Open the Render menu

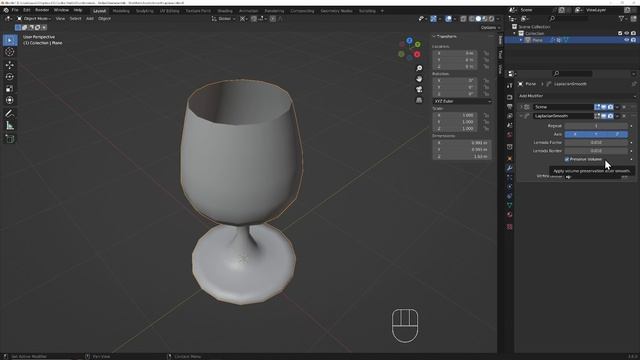click(42, 10)
